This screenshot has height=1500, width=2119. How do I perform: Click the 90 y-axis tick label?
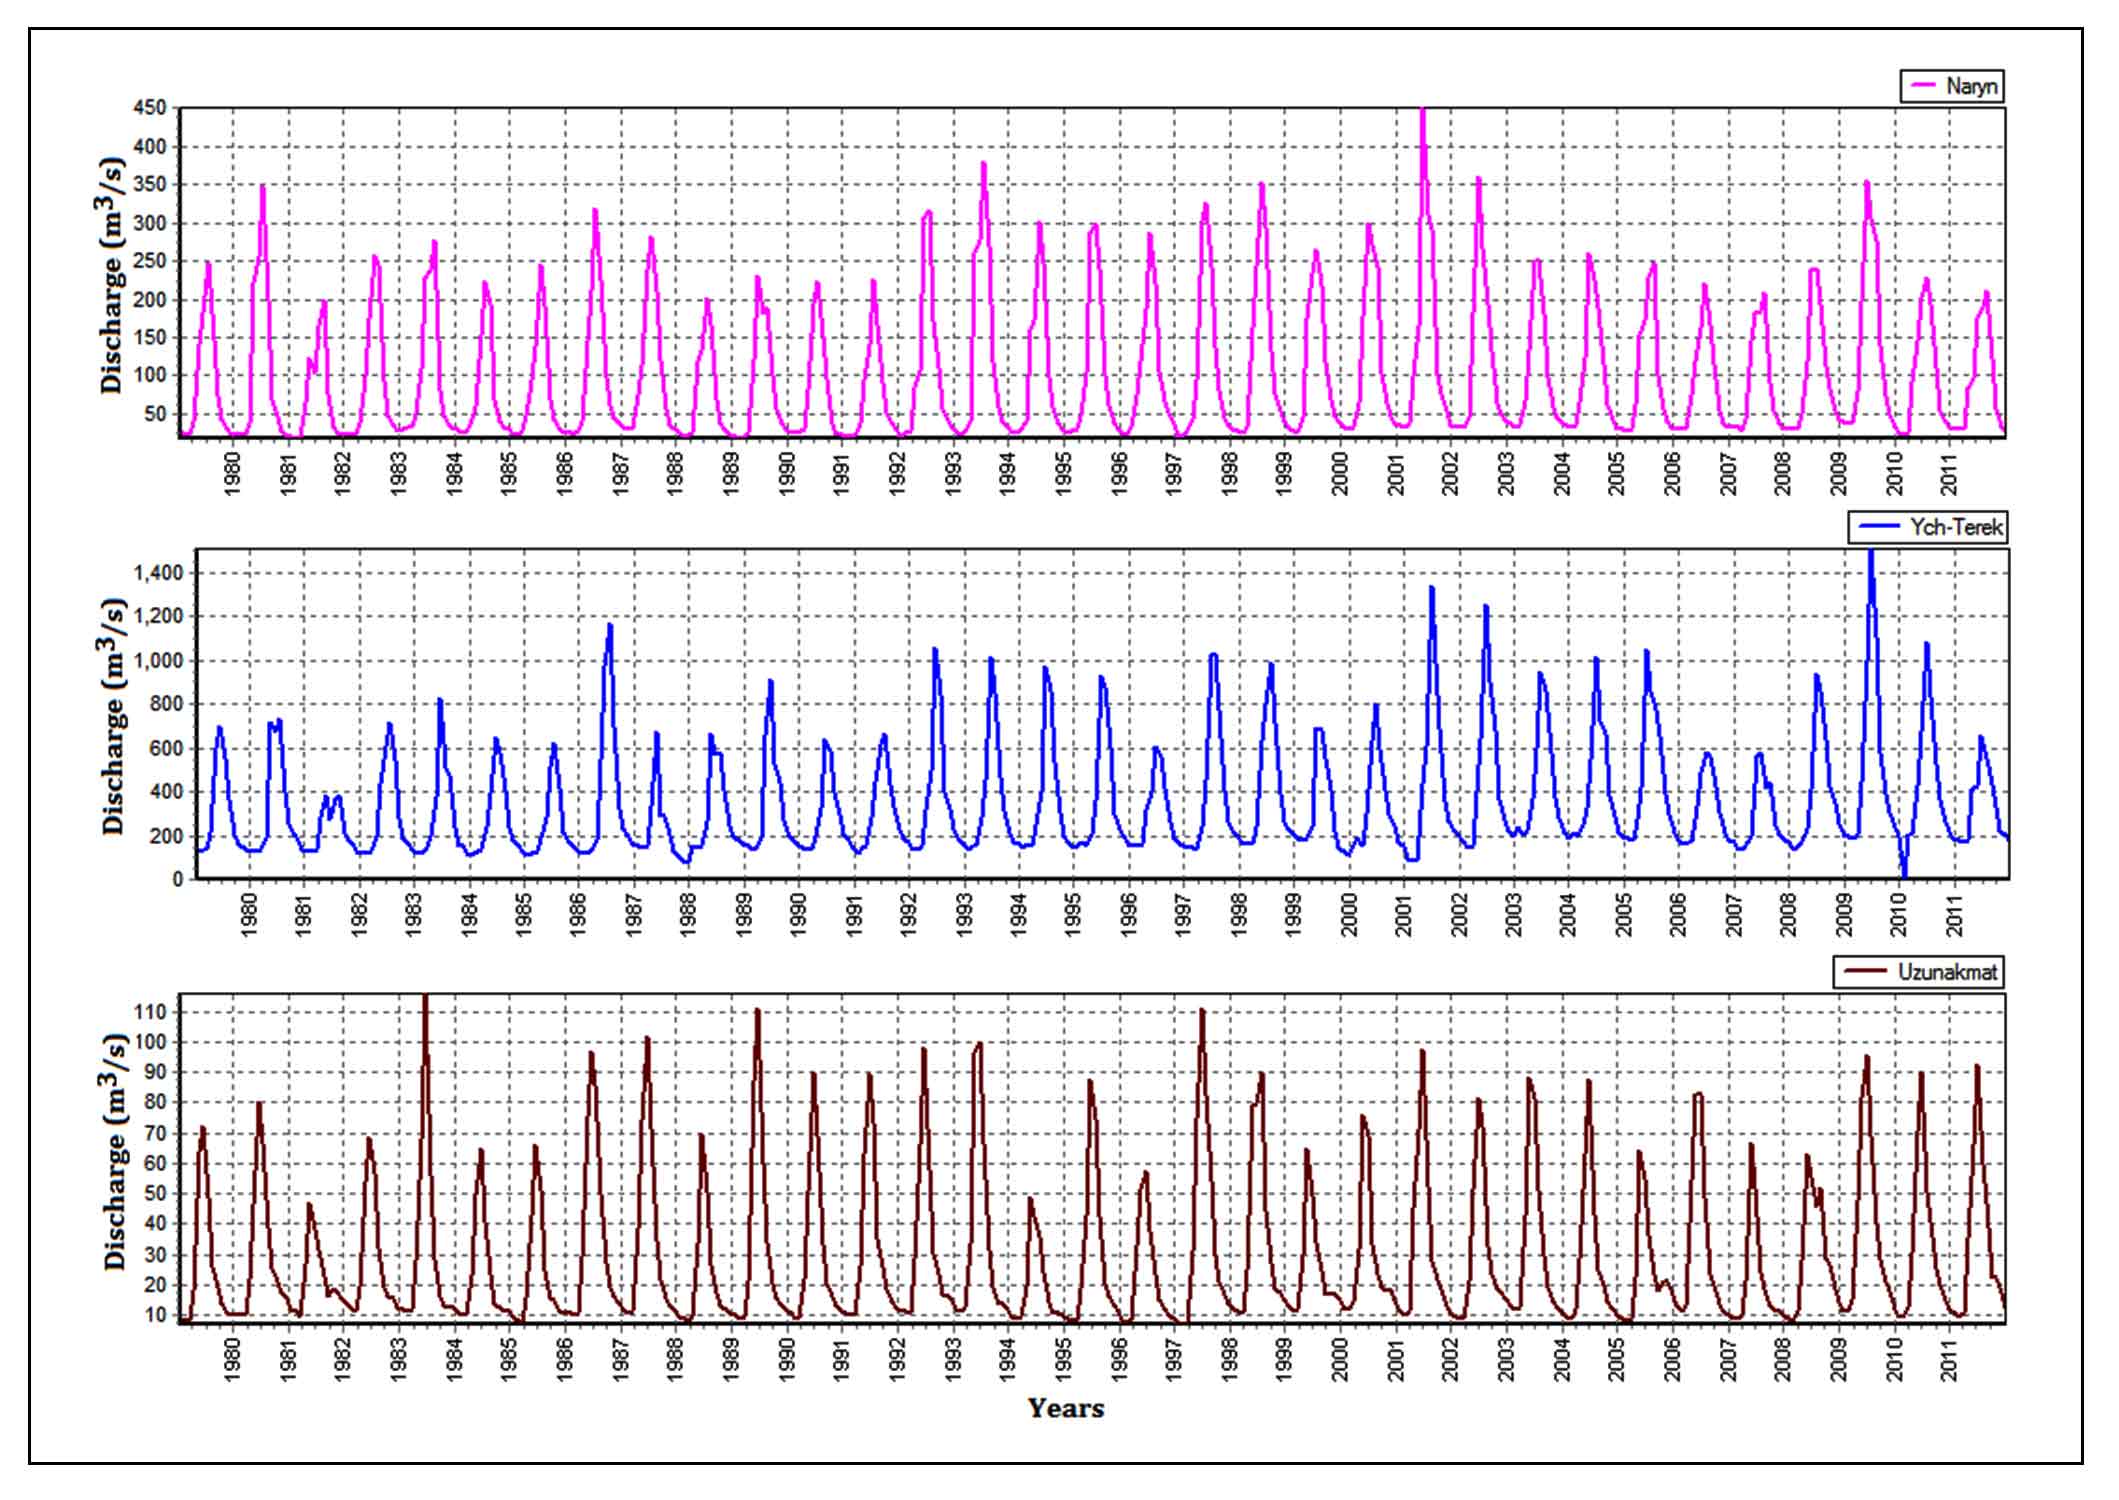coord(157,1072)
